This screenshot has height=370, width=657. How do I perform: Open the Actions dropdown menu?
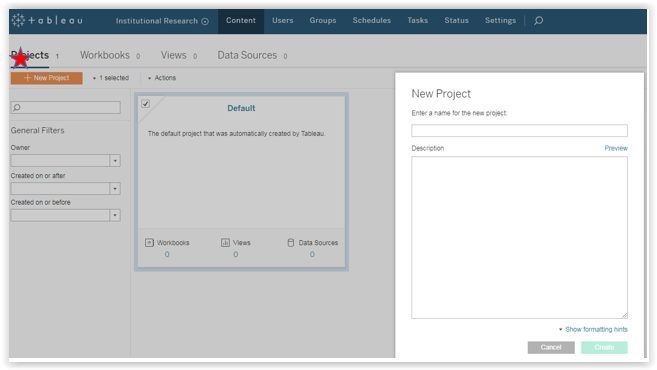tap(162, 78)
